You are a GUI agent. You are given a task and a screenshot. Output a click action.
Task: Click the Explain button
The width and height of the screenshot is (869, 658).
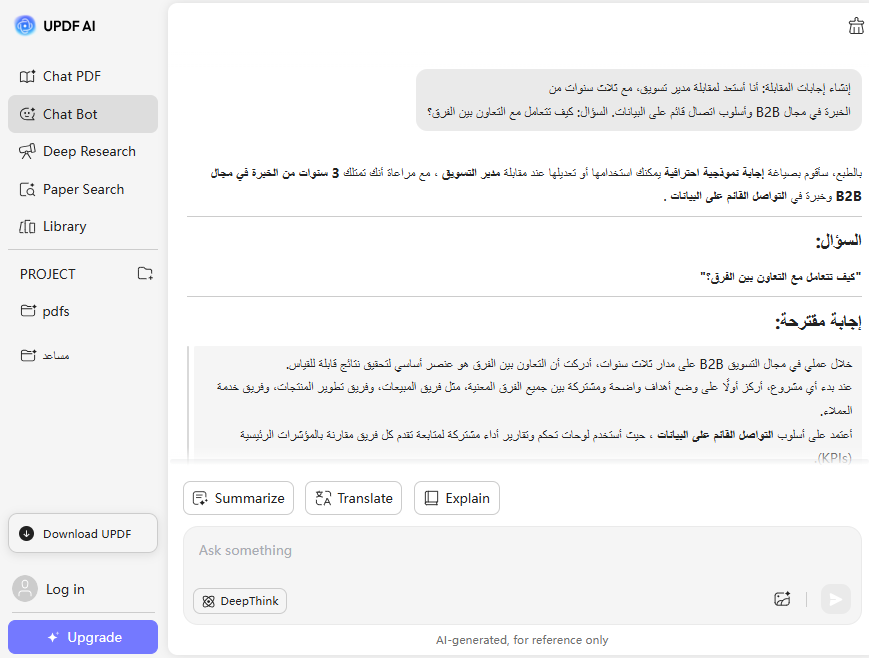tap(457, 498)
